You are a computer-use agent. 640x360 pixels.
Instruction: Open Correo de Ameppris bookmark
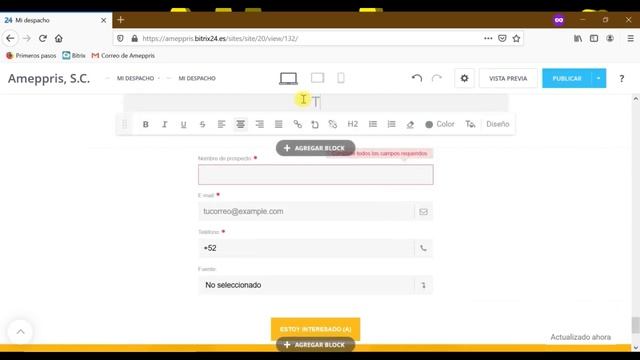tap(123, 56)
